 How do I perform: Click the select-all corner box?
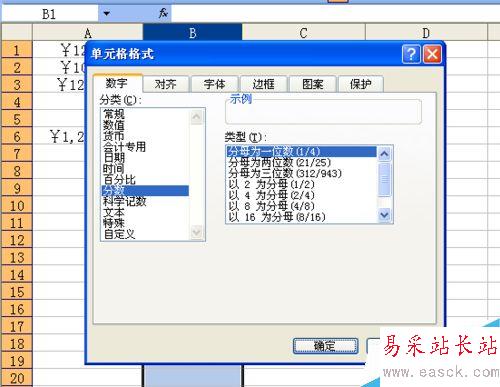[x=17, y=33]
